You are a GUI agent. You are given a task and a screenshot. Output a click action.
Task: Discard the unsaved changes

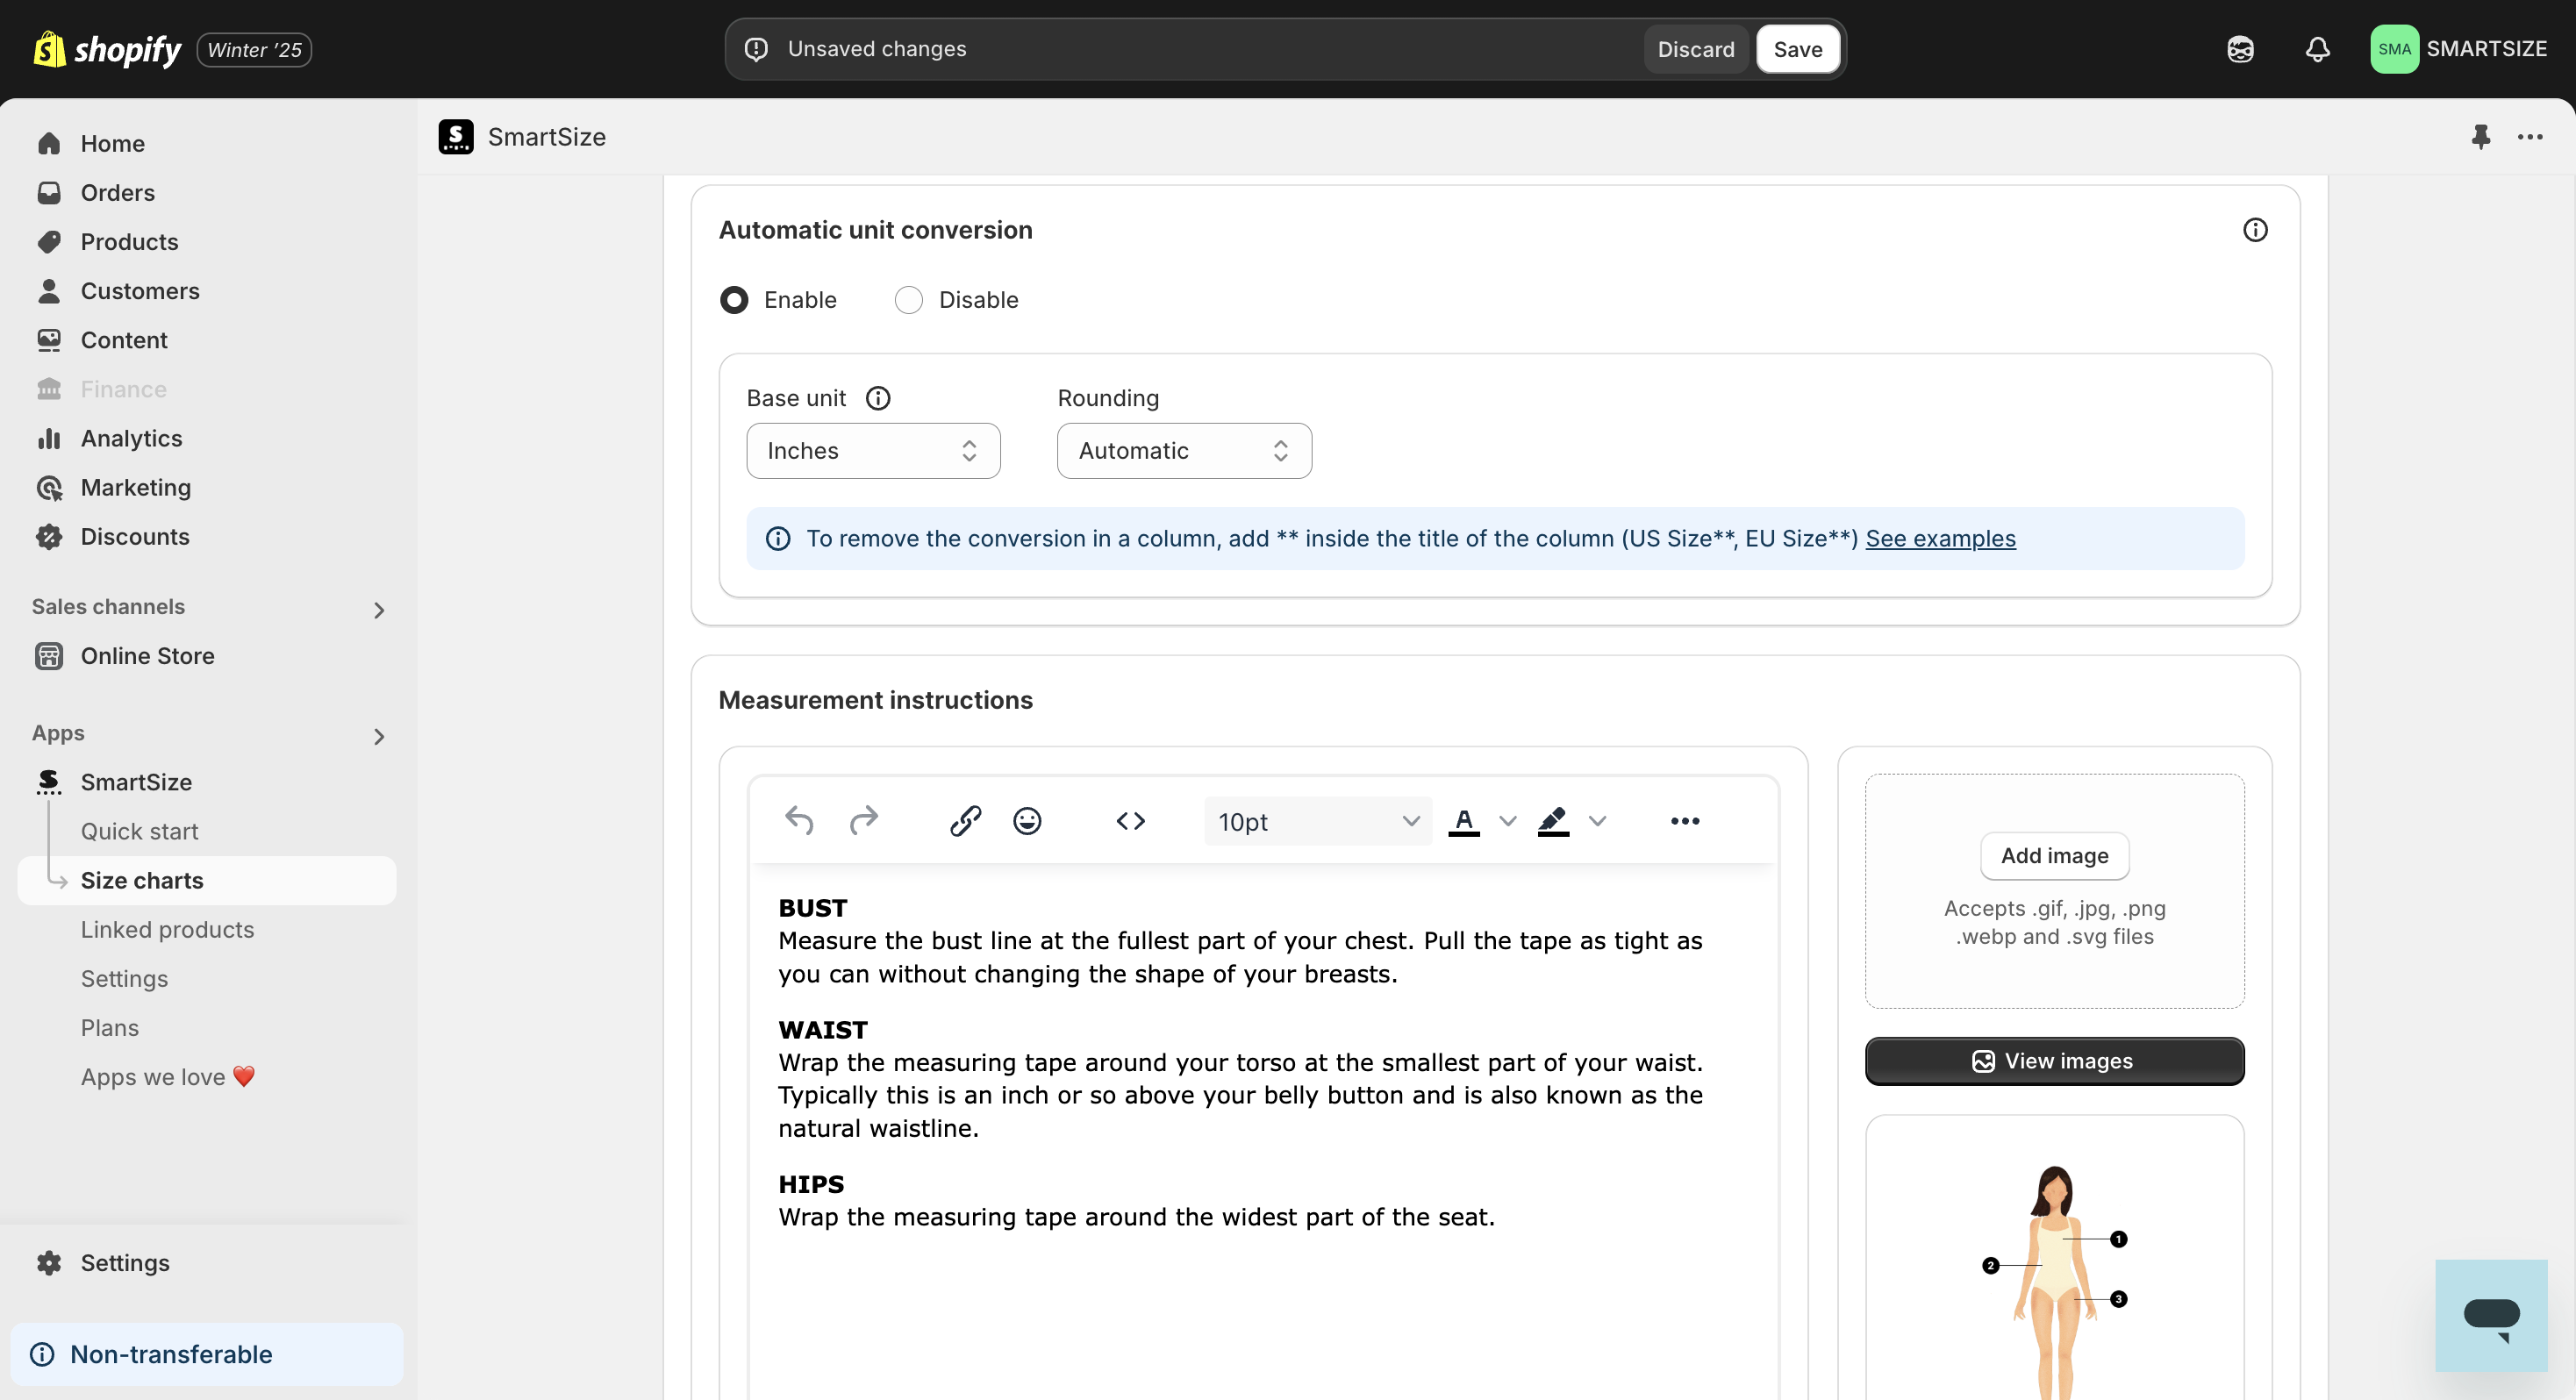click(x=1695, y=49)
